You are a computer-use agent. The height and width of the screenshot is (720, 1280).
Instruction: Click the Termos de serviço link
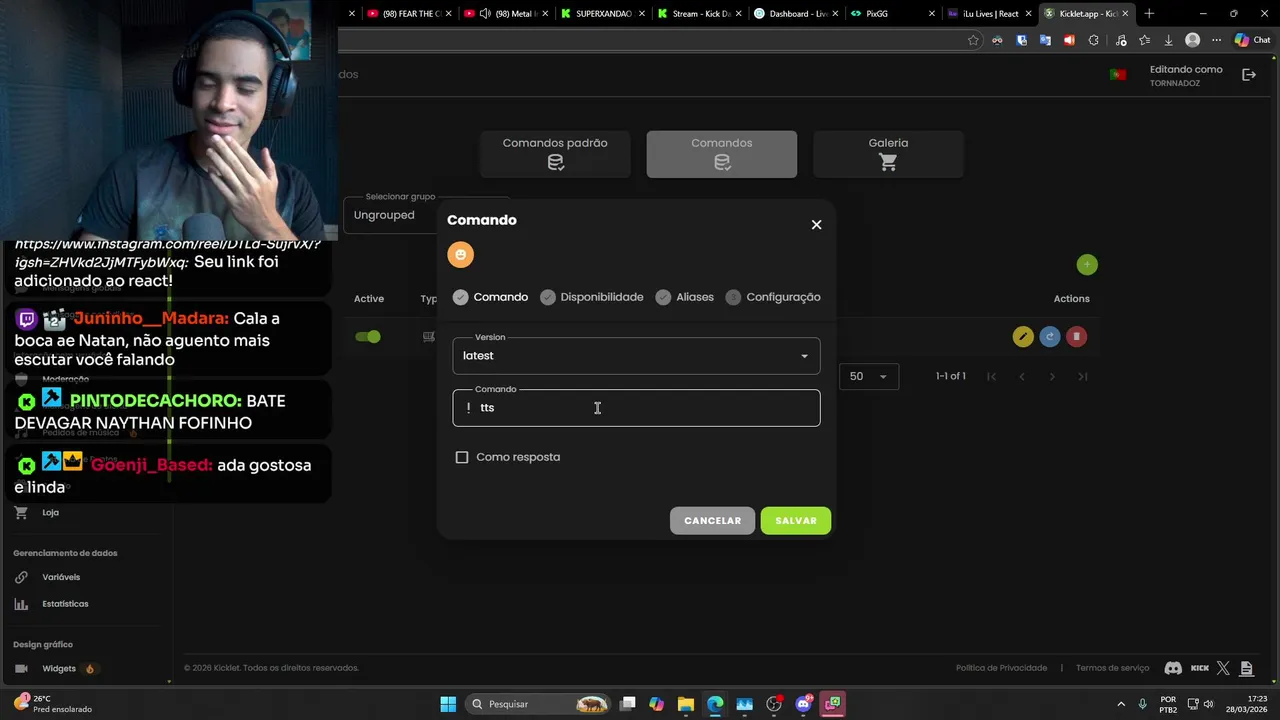point(1112,668)
